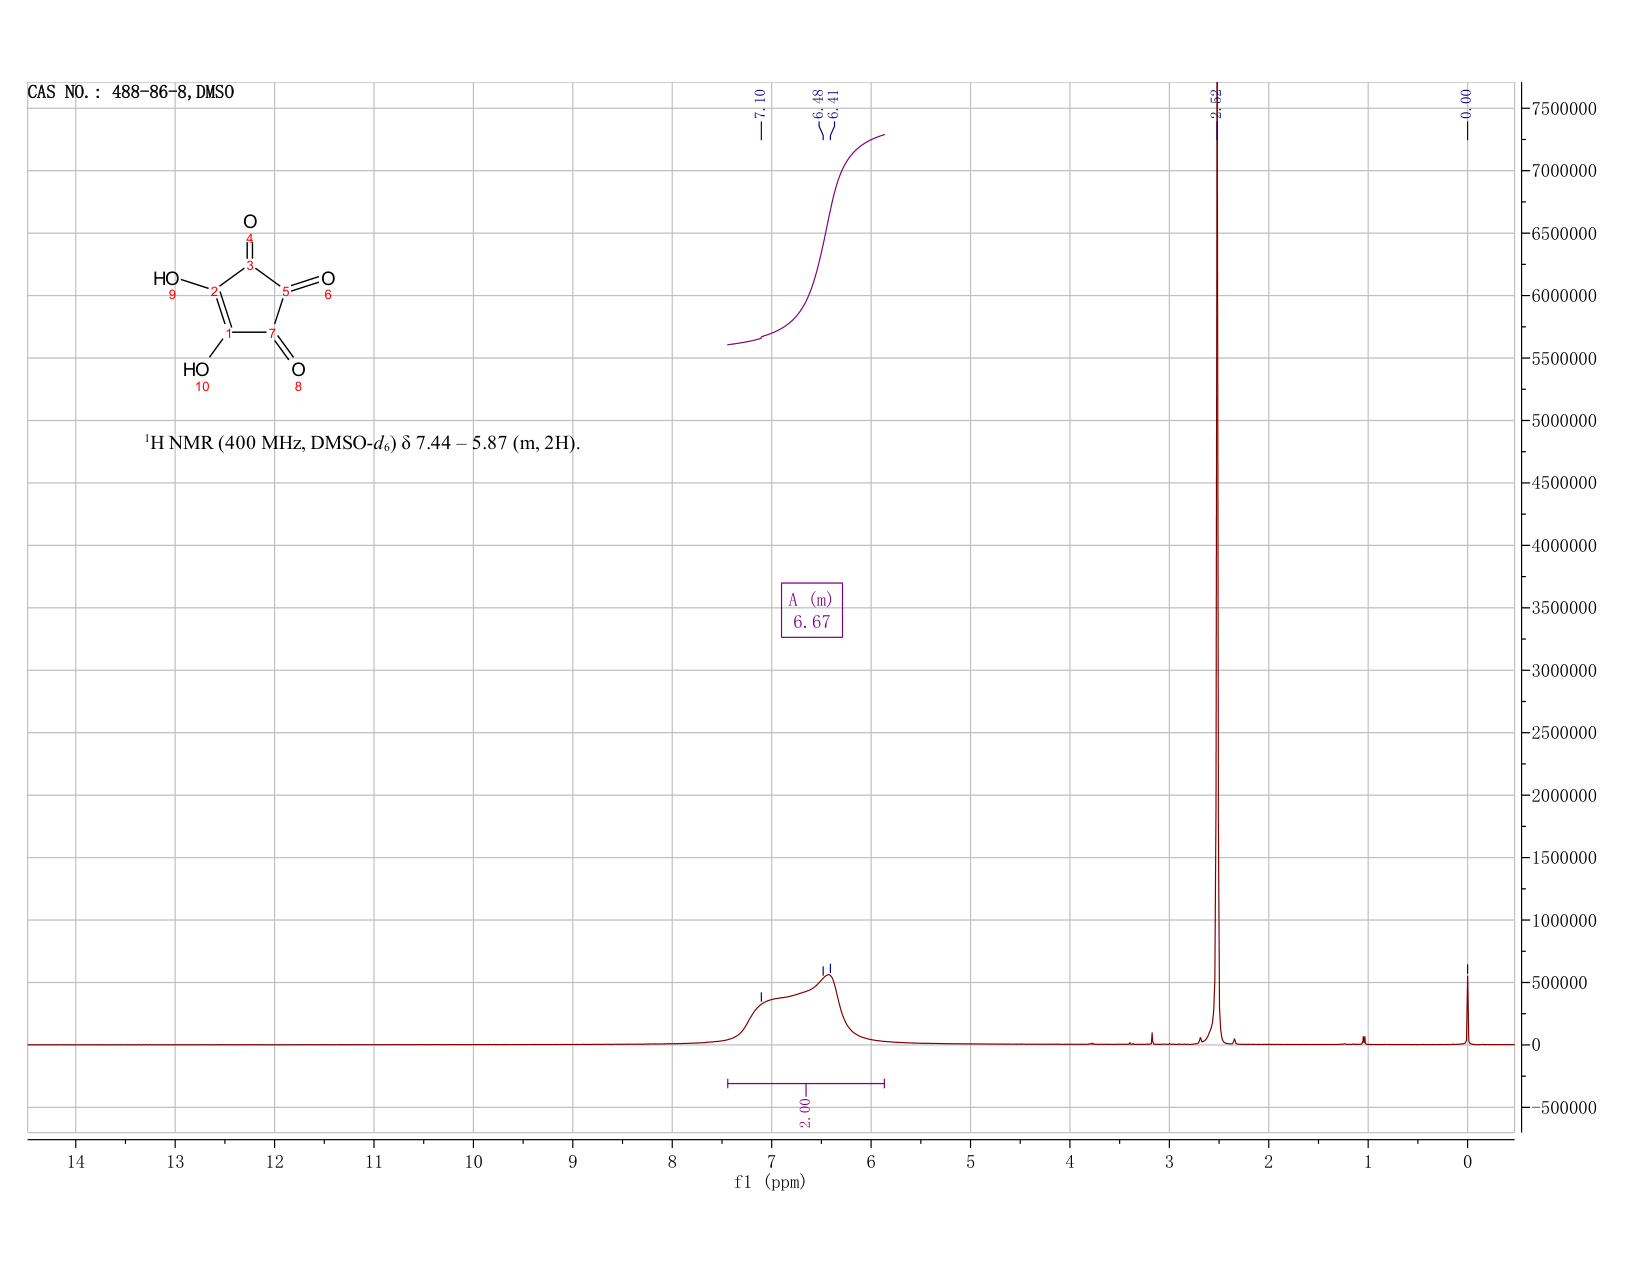
Task: Click the f1 (ppm) axis label
Action: [x=770, y=1182]
